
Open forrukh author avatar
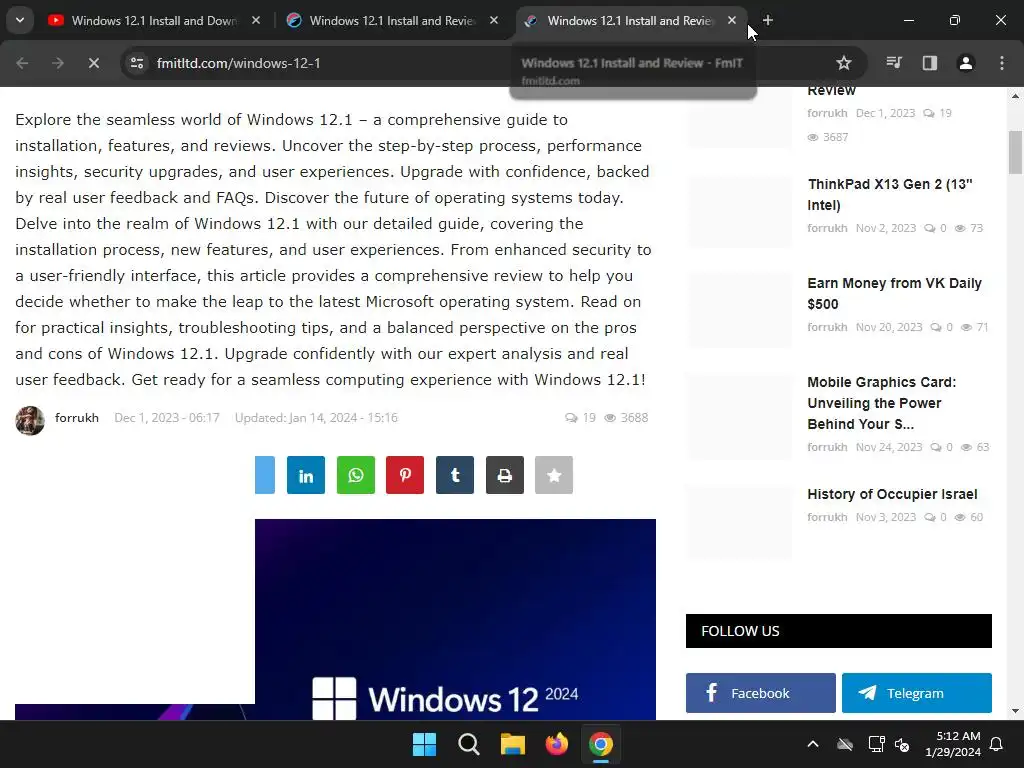click(x=30, y=420)
